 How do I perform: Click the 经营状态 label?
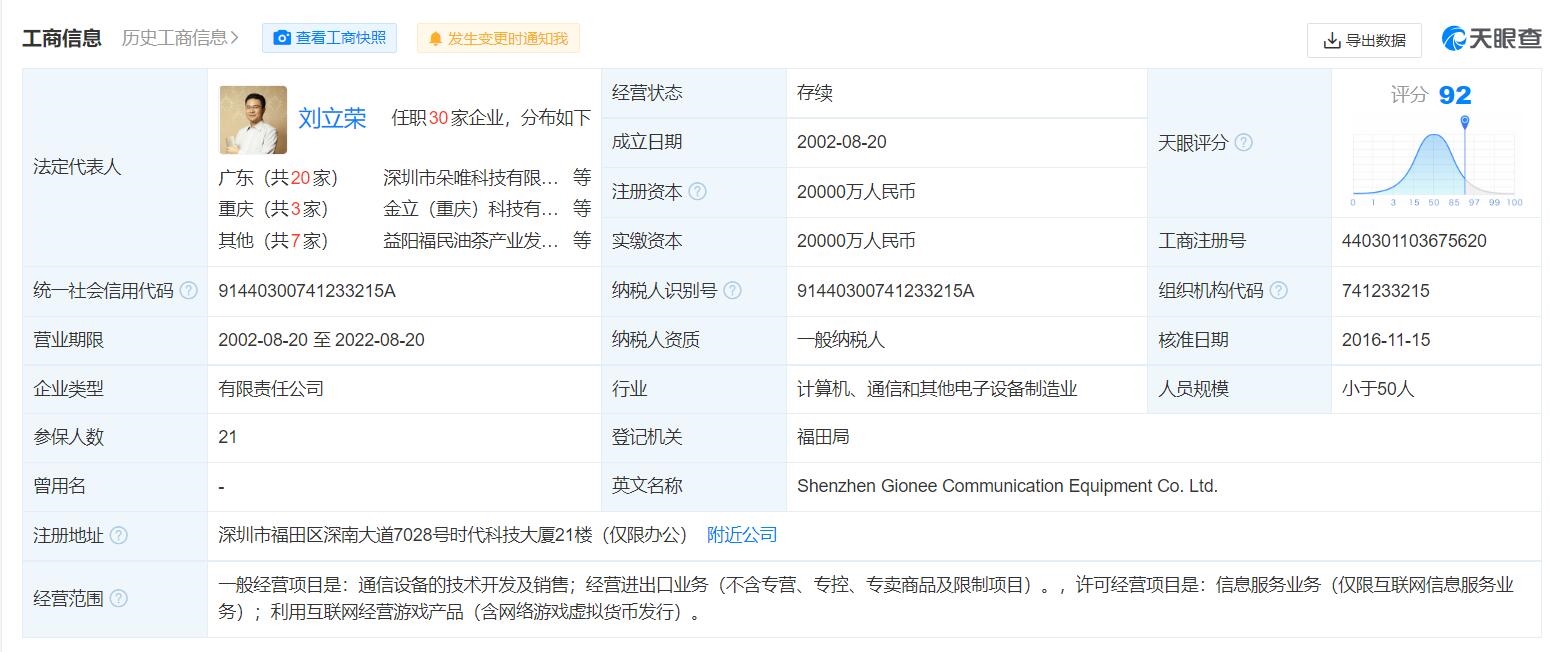[647, 93]
